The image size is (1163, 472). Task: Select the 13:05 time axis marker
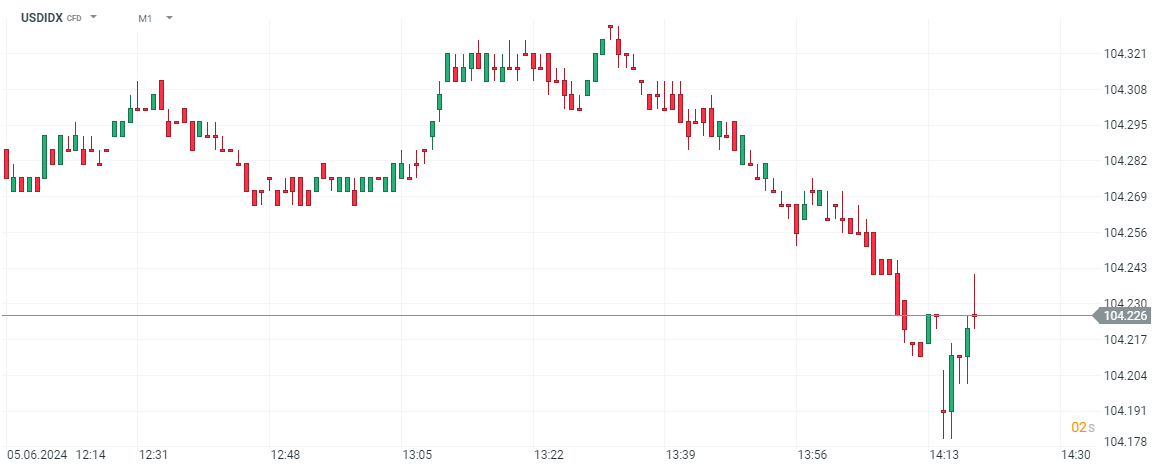pyautogui.click(x=417, y=455)
